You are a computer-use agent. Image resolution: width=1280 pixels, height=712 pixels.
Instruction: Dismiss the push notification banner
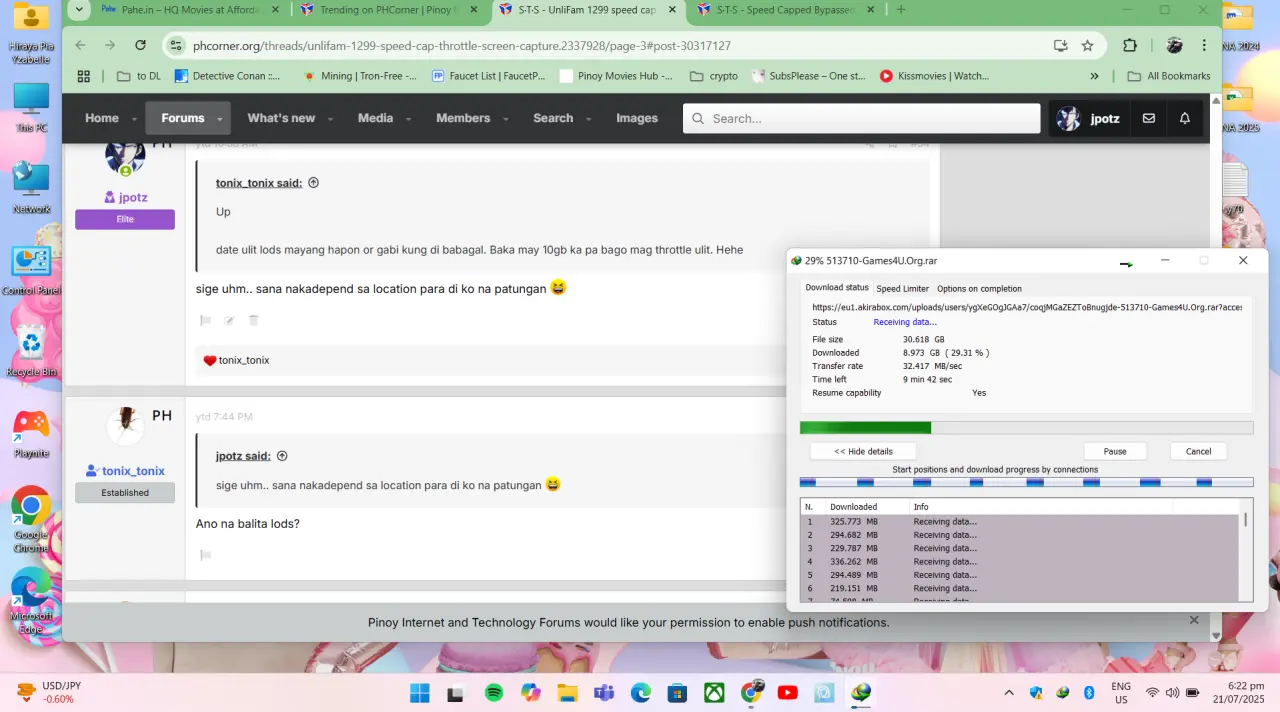1194,620
